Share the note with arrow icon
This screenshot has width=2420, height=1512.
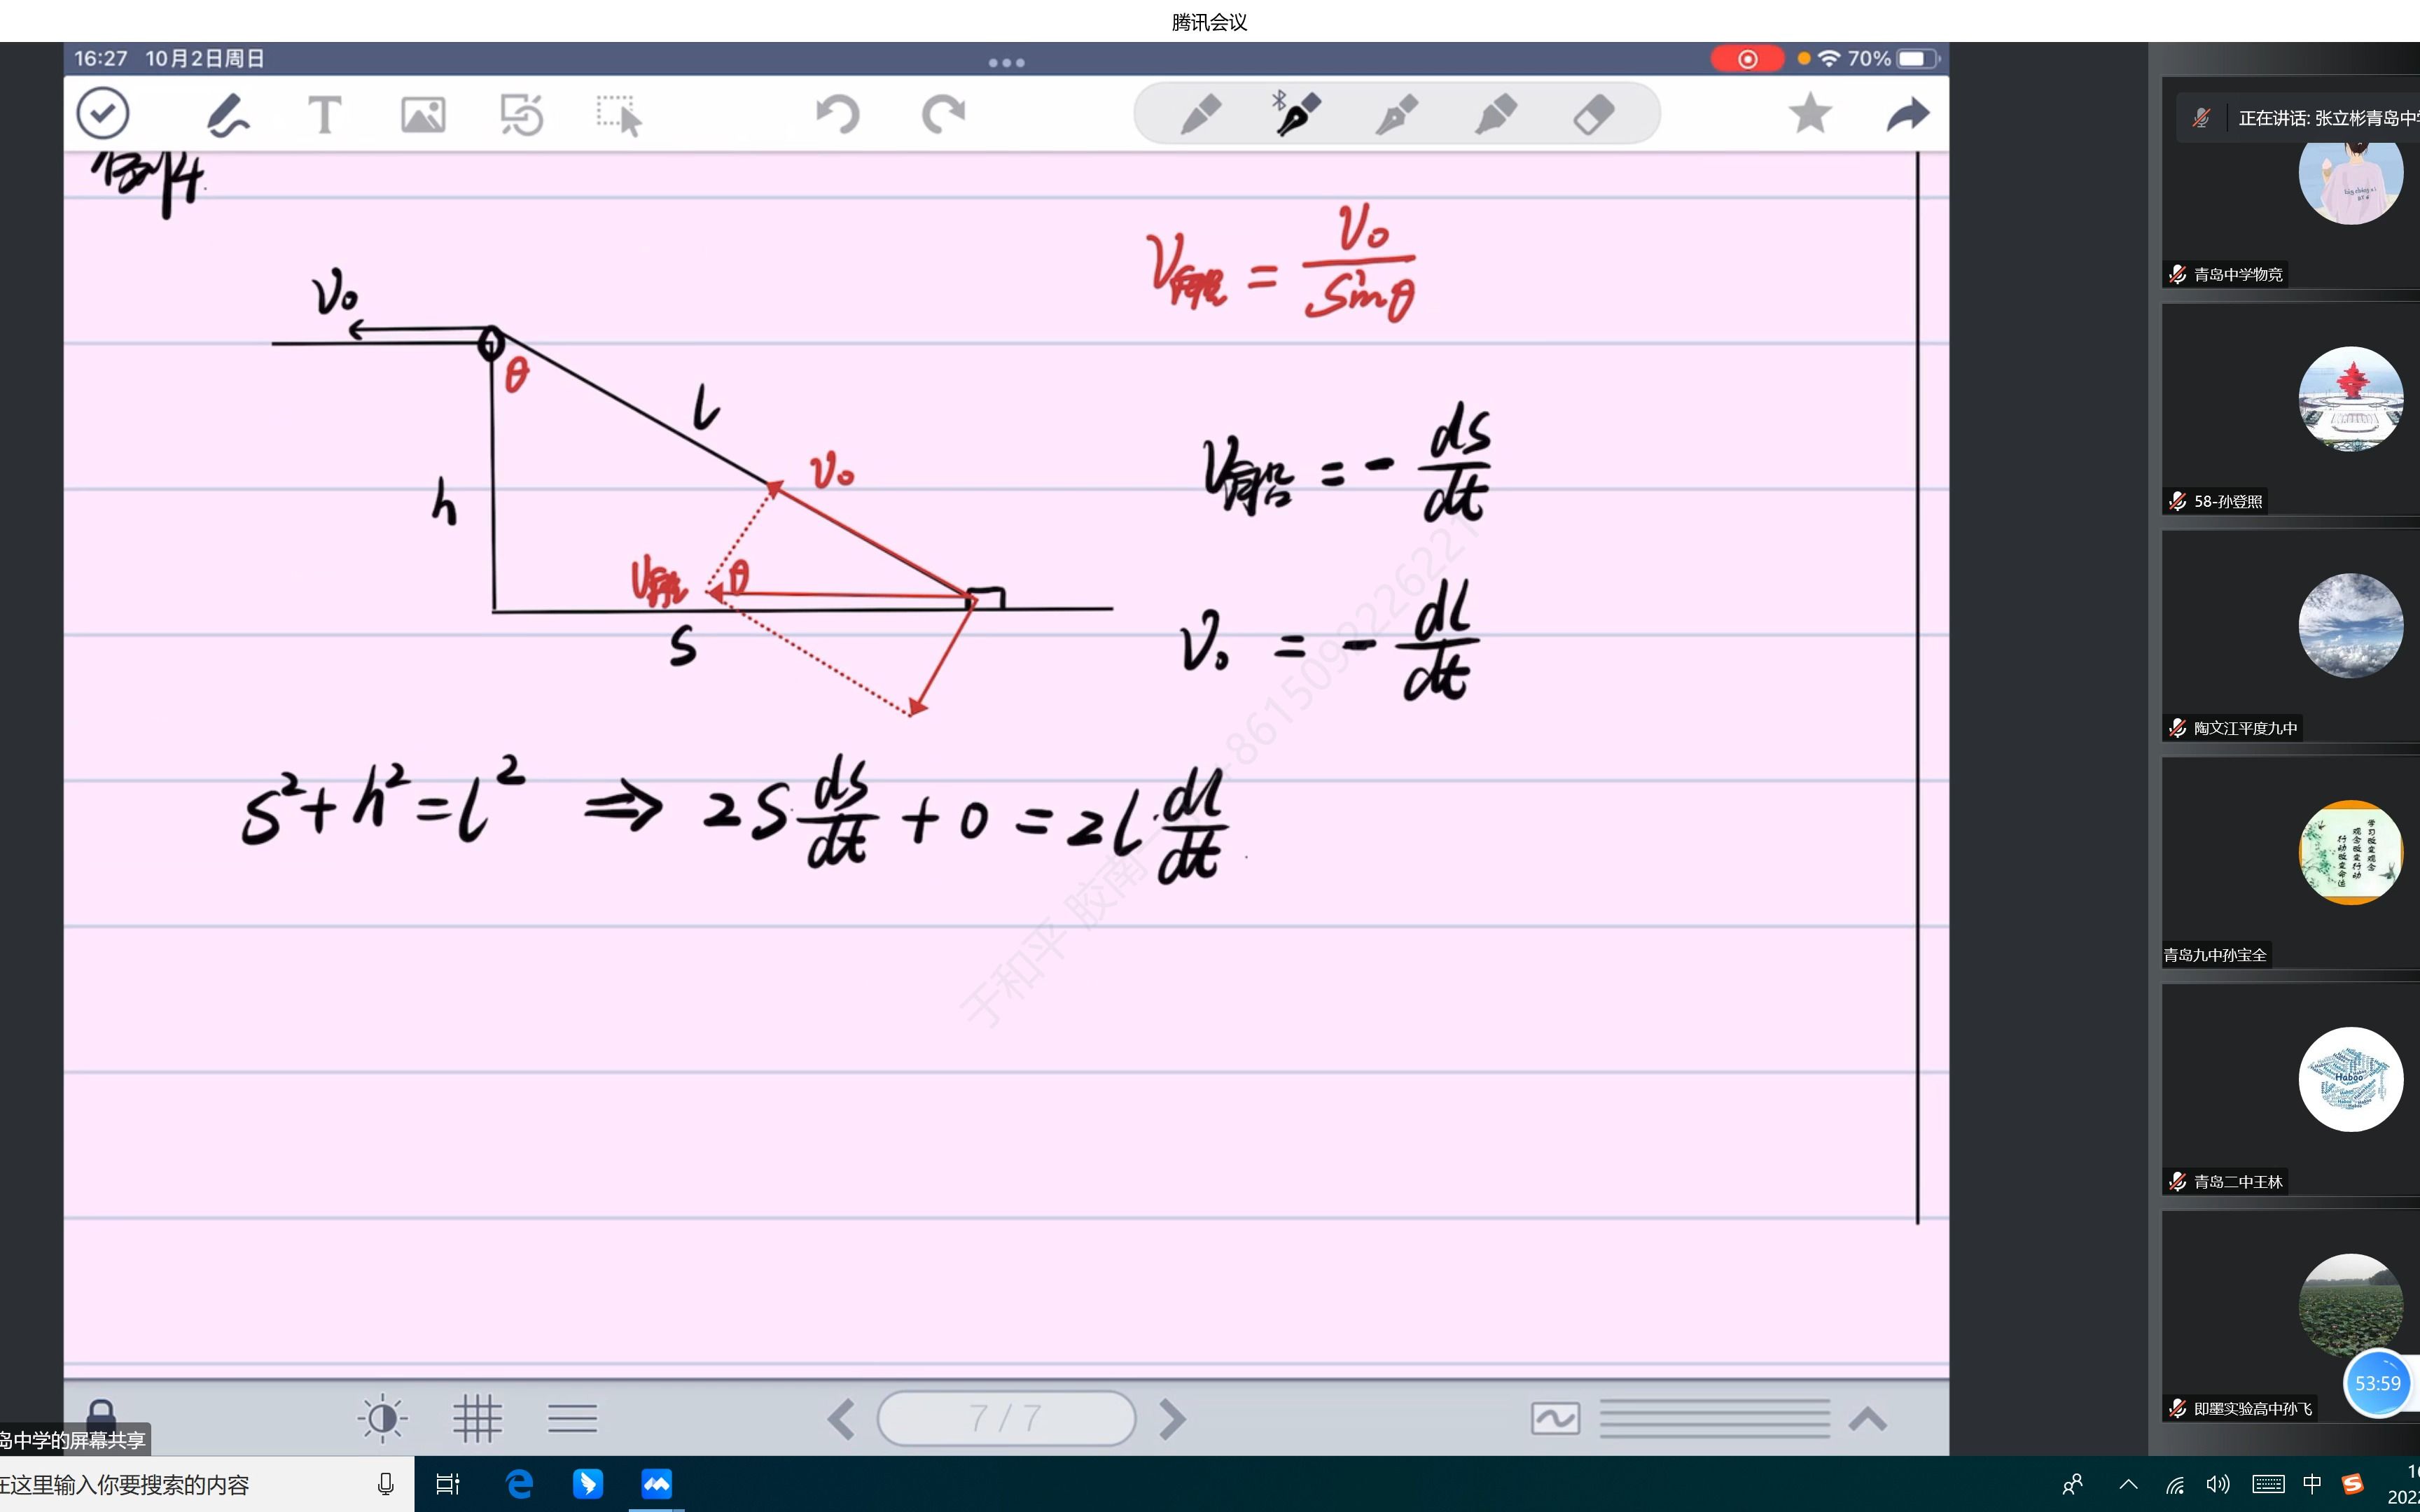coord(1907,114)
